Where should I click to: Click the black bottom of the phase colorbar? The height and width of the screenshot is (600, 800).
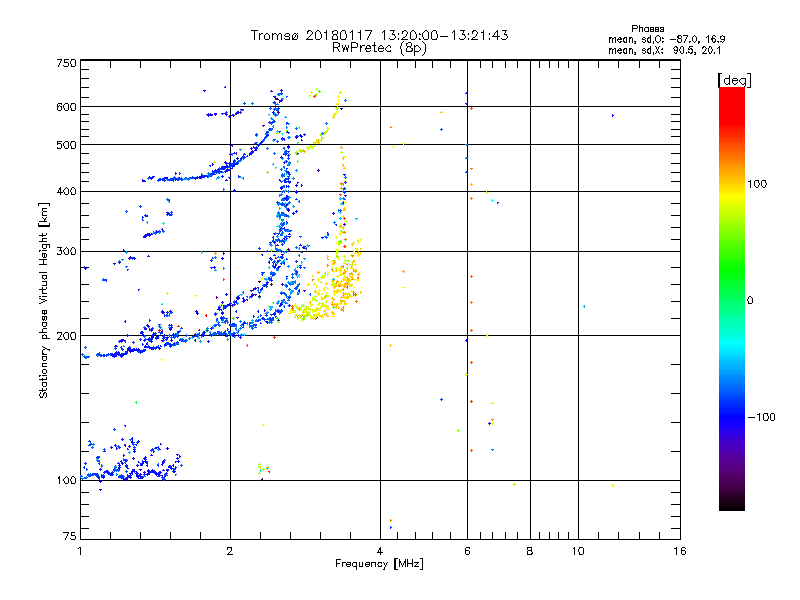point(732,503)
